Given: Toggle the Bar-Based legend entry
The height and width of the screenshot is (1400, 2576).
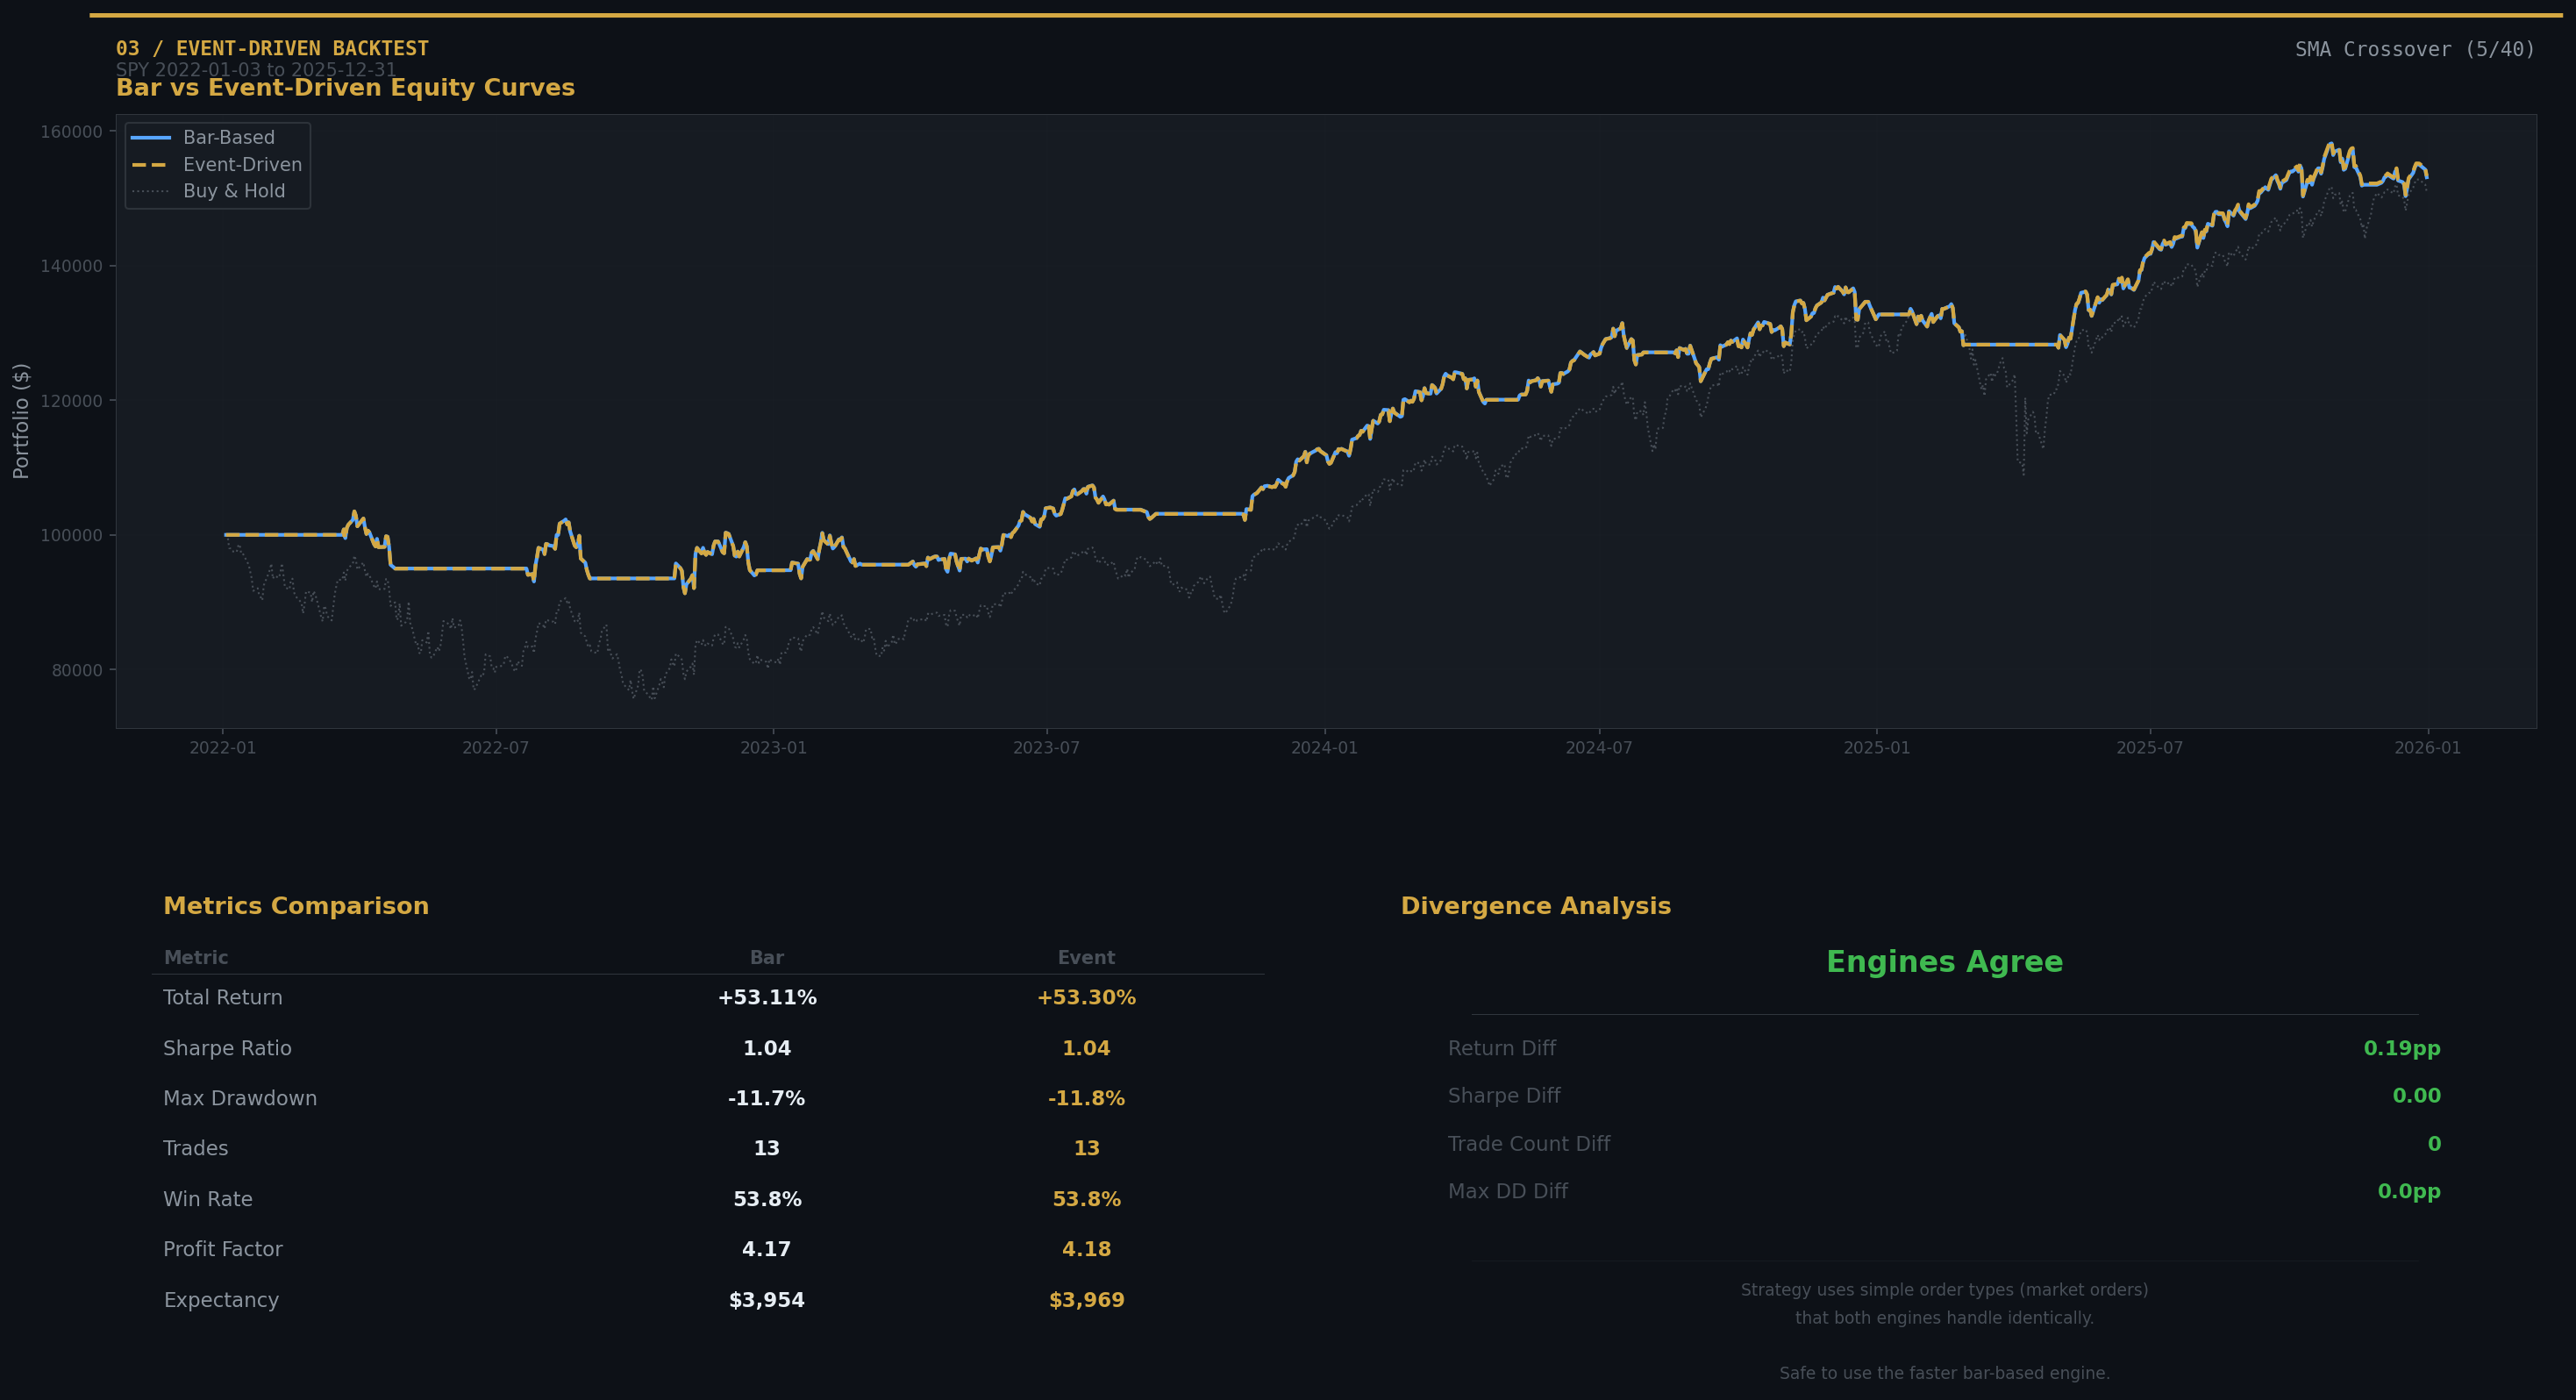Looking at the screenshot, I should (227, 137).
